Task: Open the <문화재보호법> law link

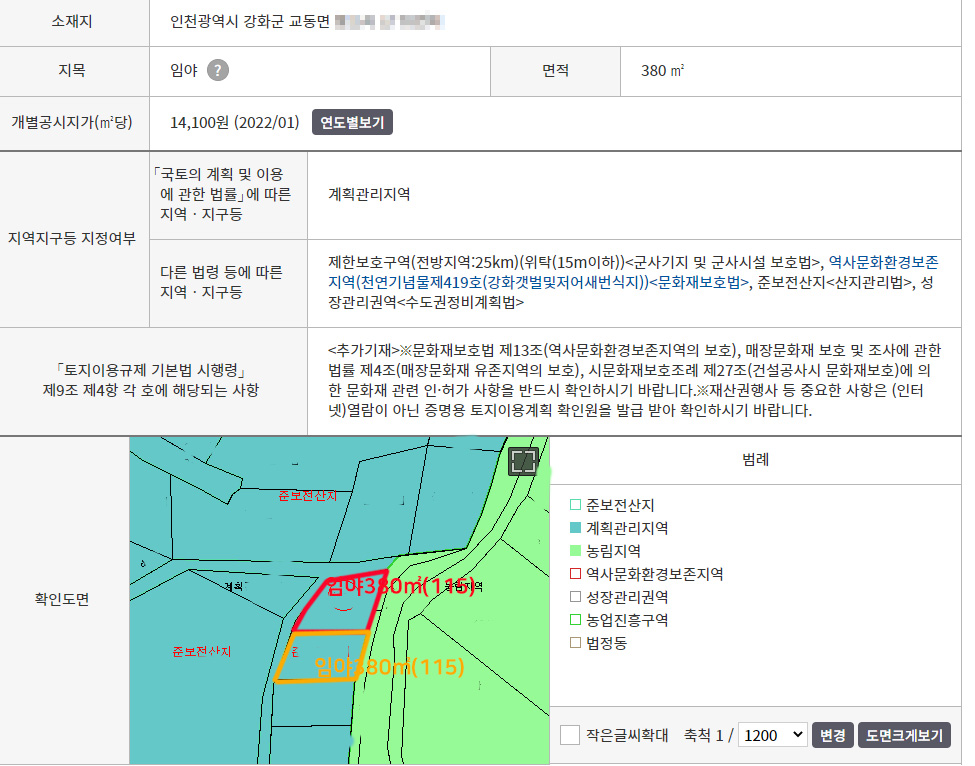Action: [x=701, y=282]
